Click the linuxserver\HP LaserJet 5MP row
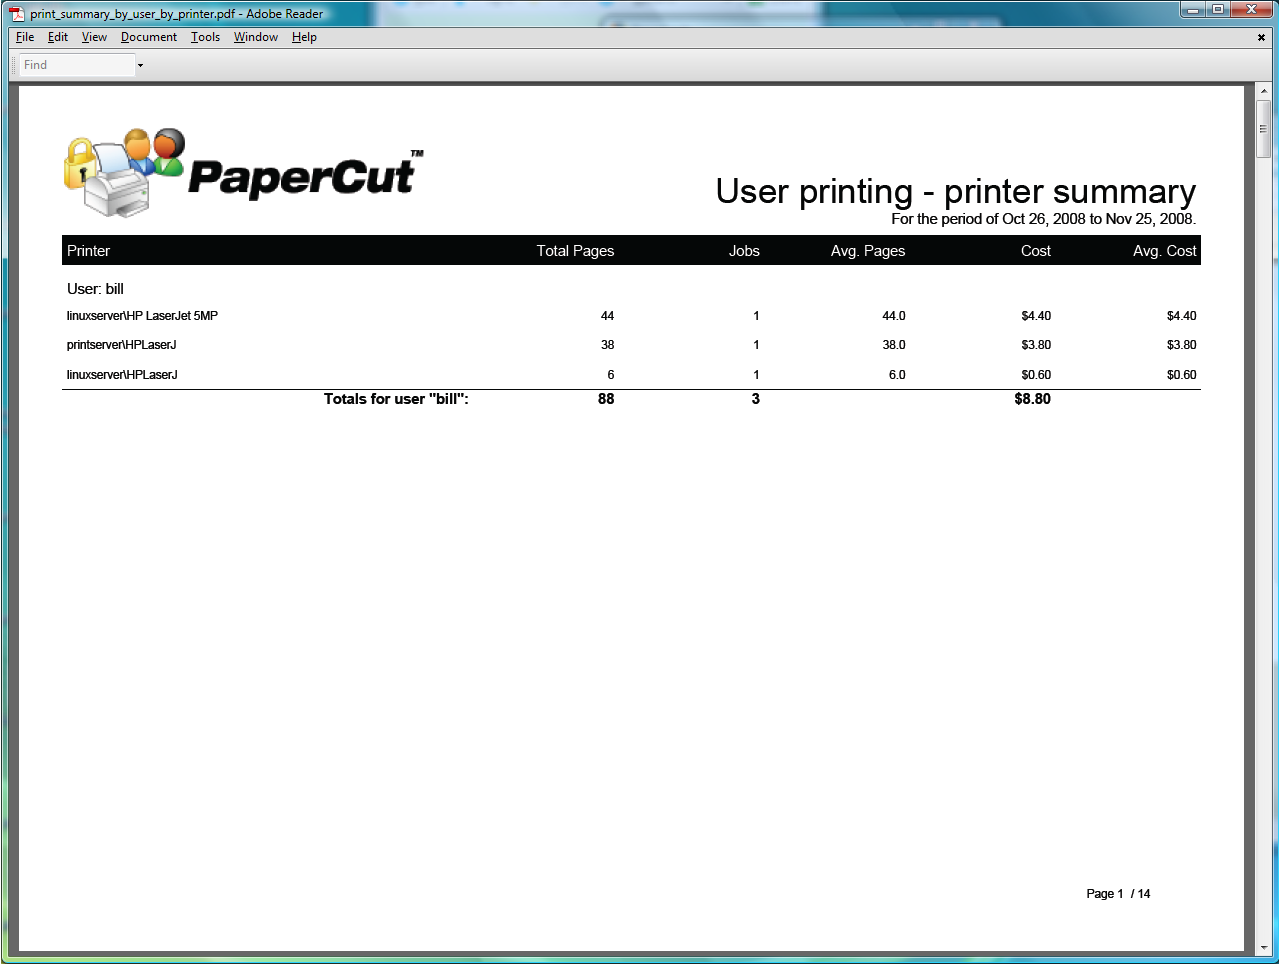Image resolution: width=1279 pixels, height=964 pixels. click(142, 316)
